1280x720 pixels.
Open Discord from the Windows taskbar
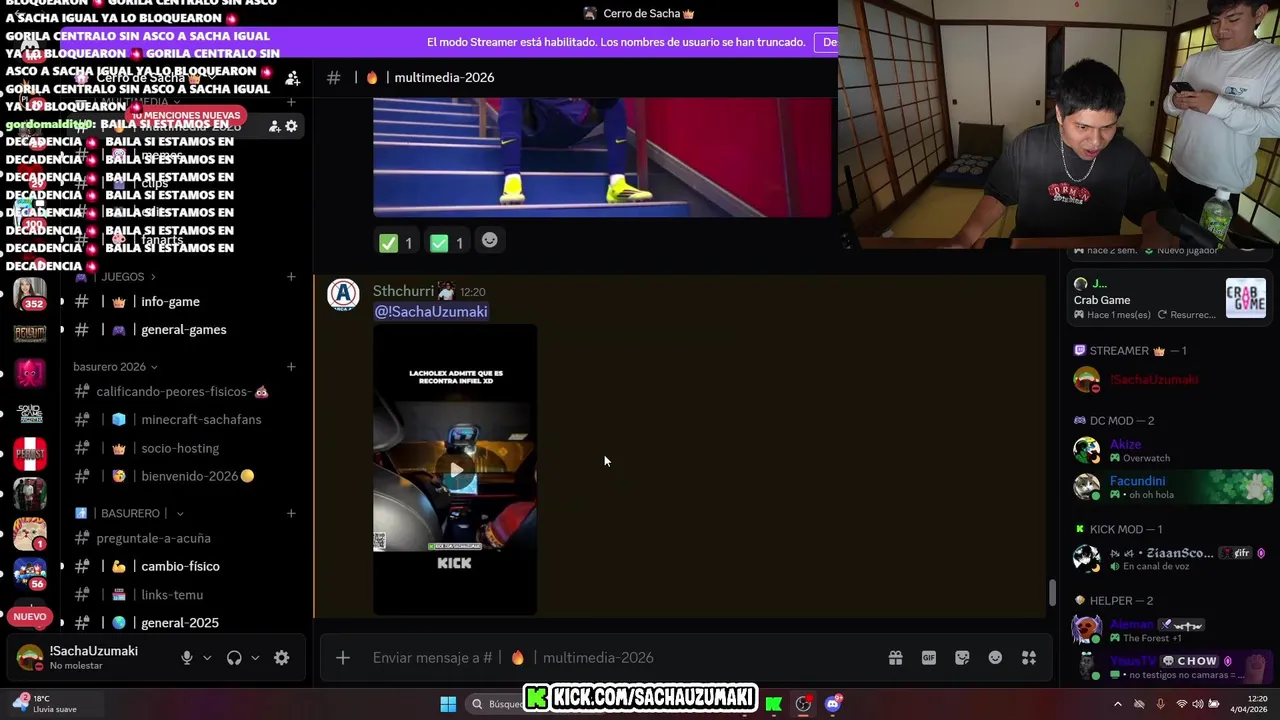(x=833, y=704)
